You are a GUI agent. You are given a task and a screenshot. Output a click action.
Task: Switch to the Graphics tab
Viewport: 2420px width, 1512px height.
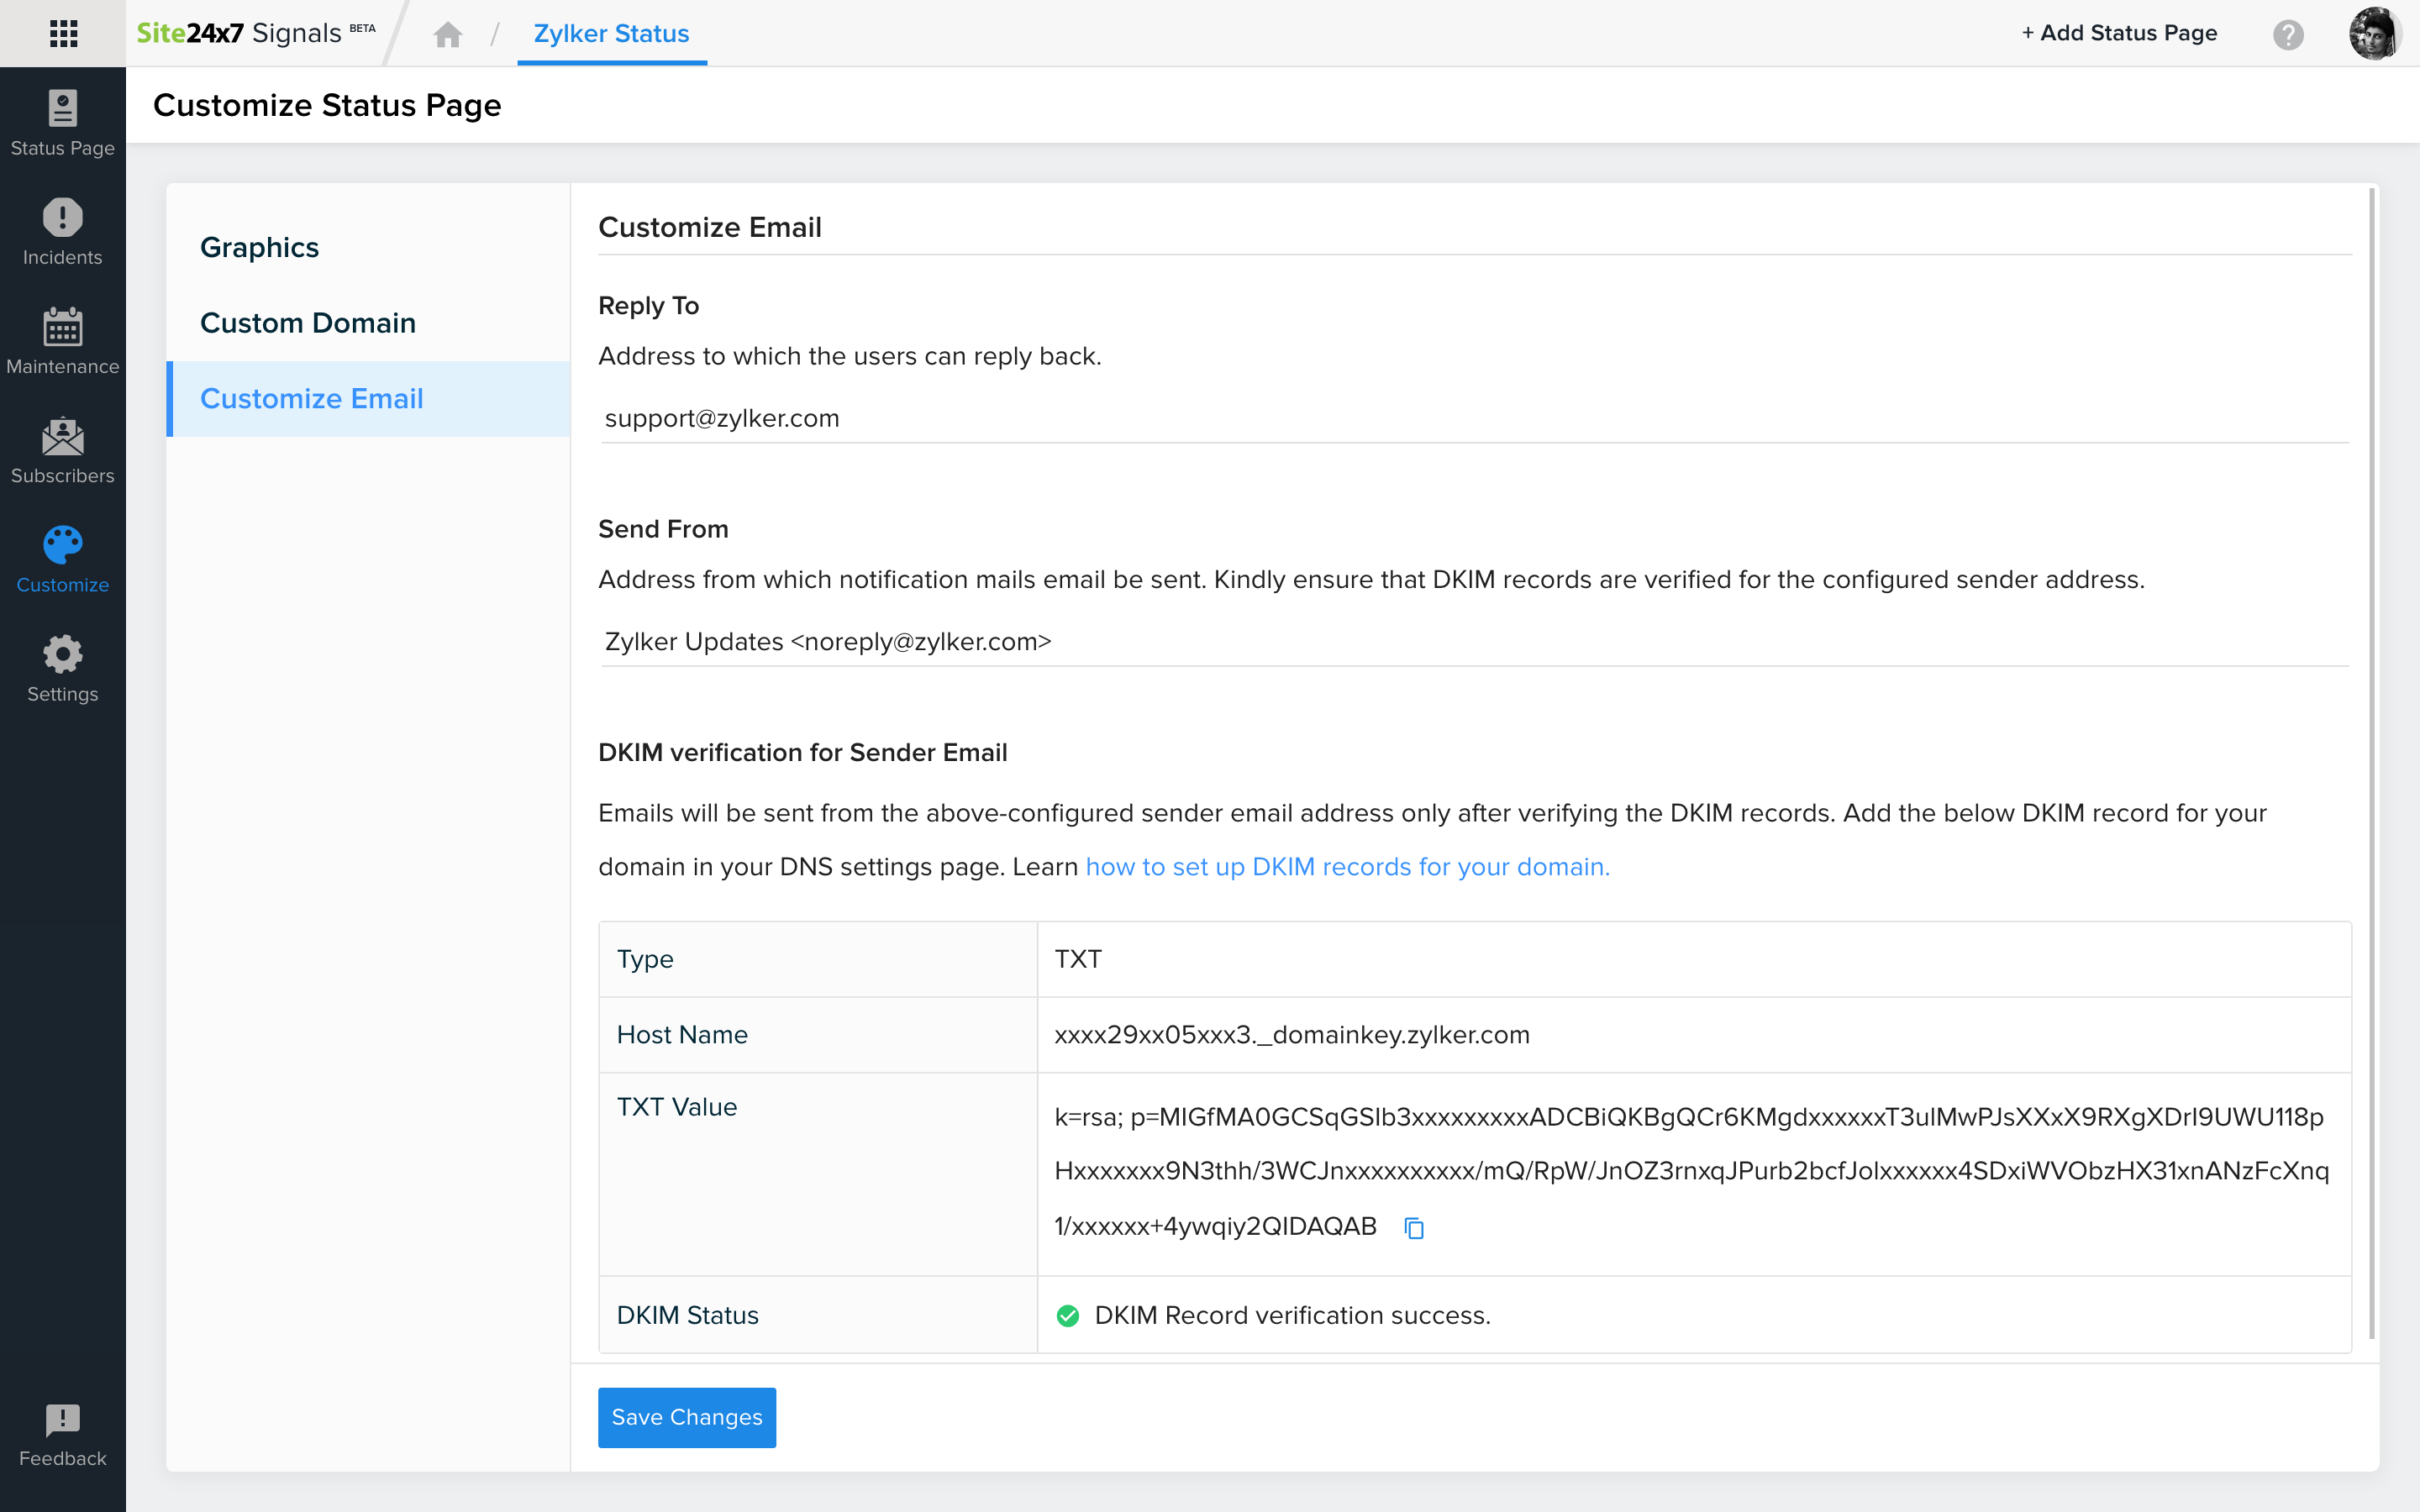click(x=259, y=247)
